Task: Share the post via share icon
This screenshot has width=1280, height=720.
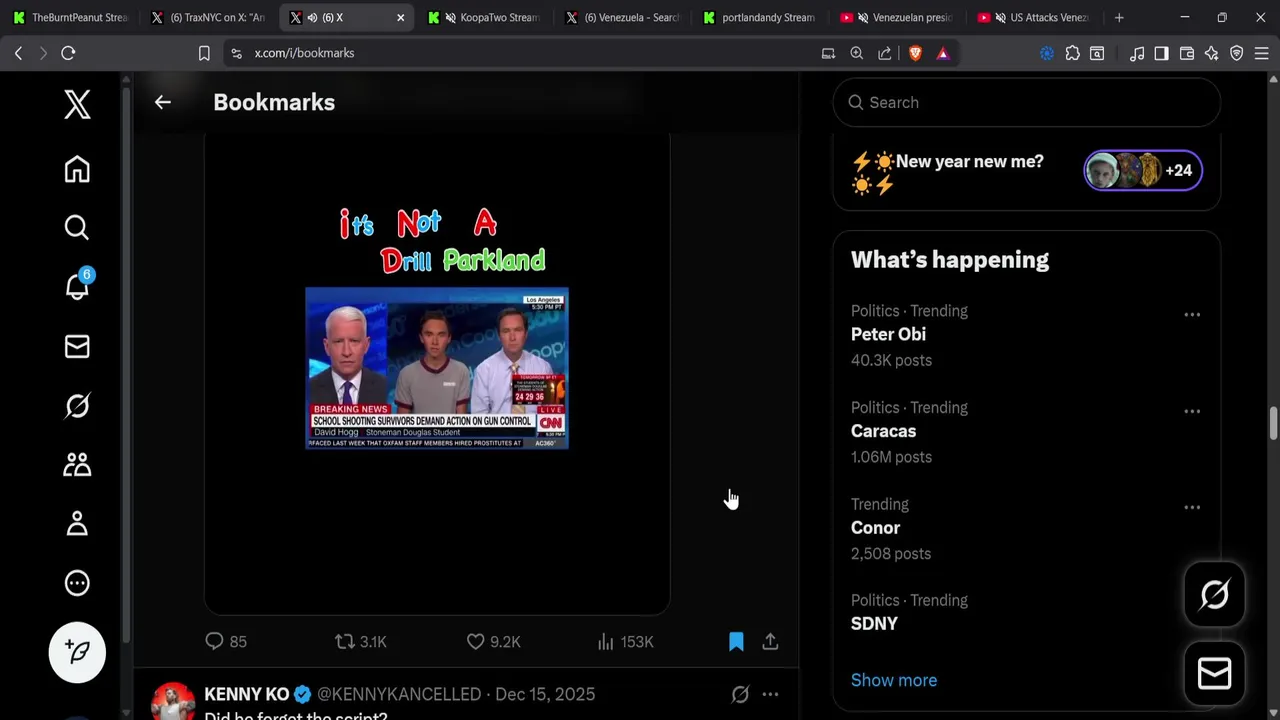Action: (x=770, y=642)
